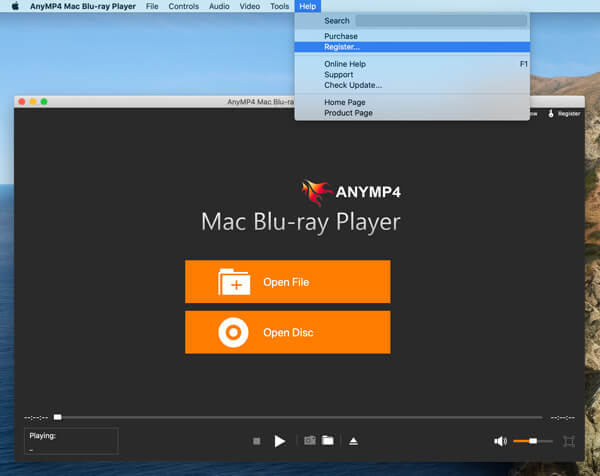
Task: Adjust the orange volume slider
Action: tap(532, 441)
